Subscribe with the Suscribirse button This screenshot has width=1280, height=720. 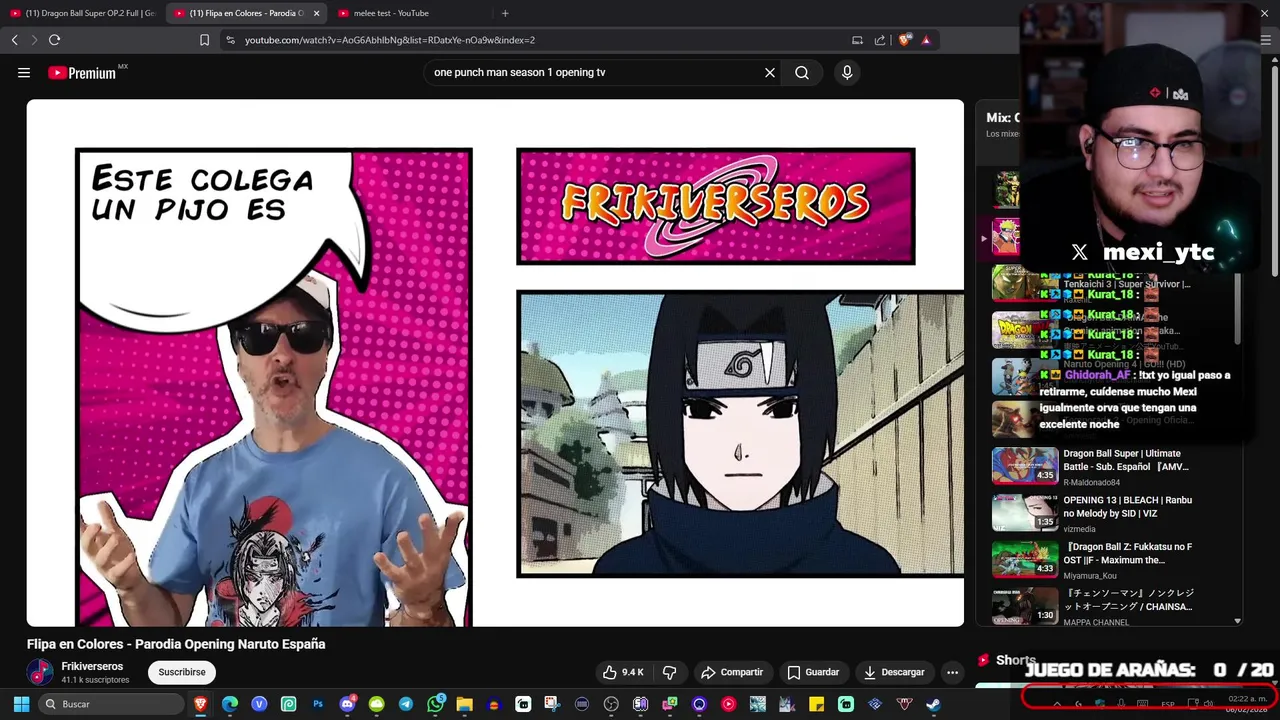[x=181, y=672]
